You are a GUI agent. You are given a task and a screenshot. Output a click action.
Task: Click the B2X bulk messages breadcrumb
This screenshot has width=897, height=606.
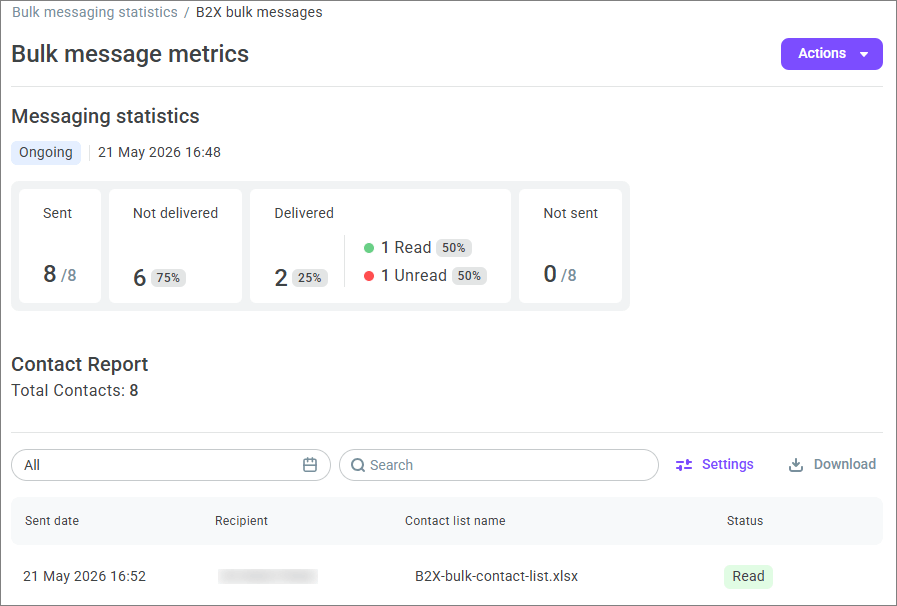[259, 12]
